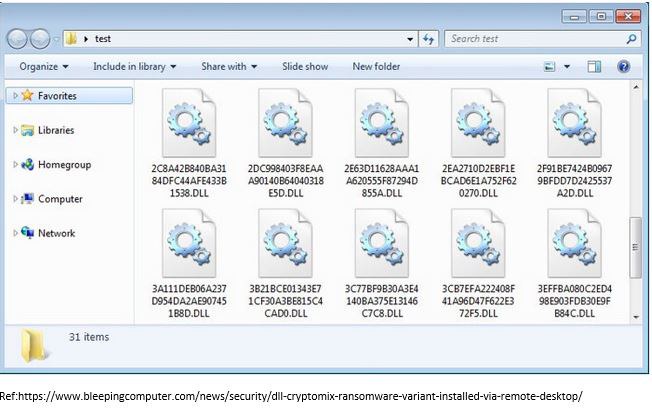
Task: Click the Back navigation arrow button
Action: [19, 39]
